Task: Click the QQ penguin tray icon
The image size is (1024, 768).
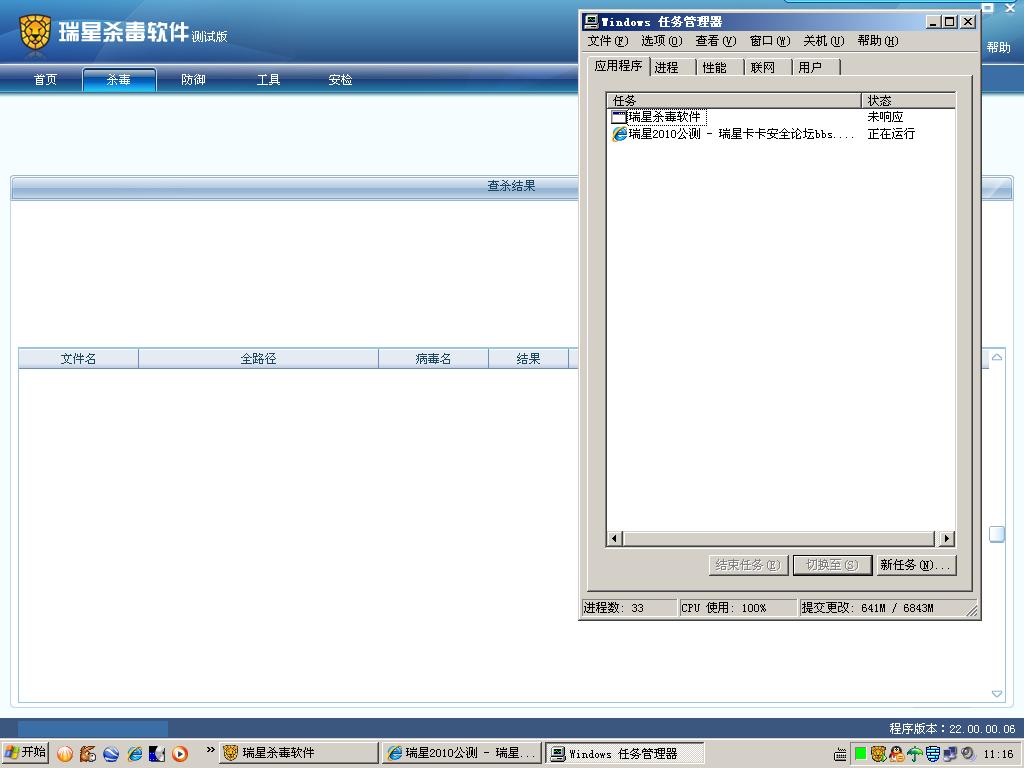Action: click(x=897, y=754)
